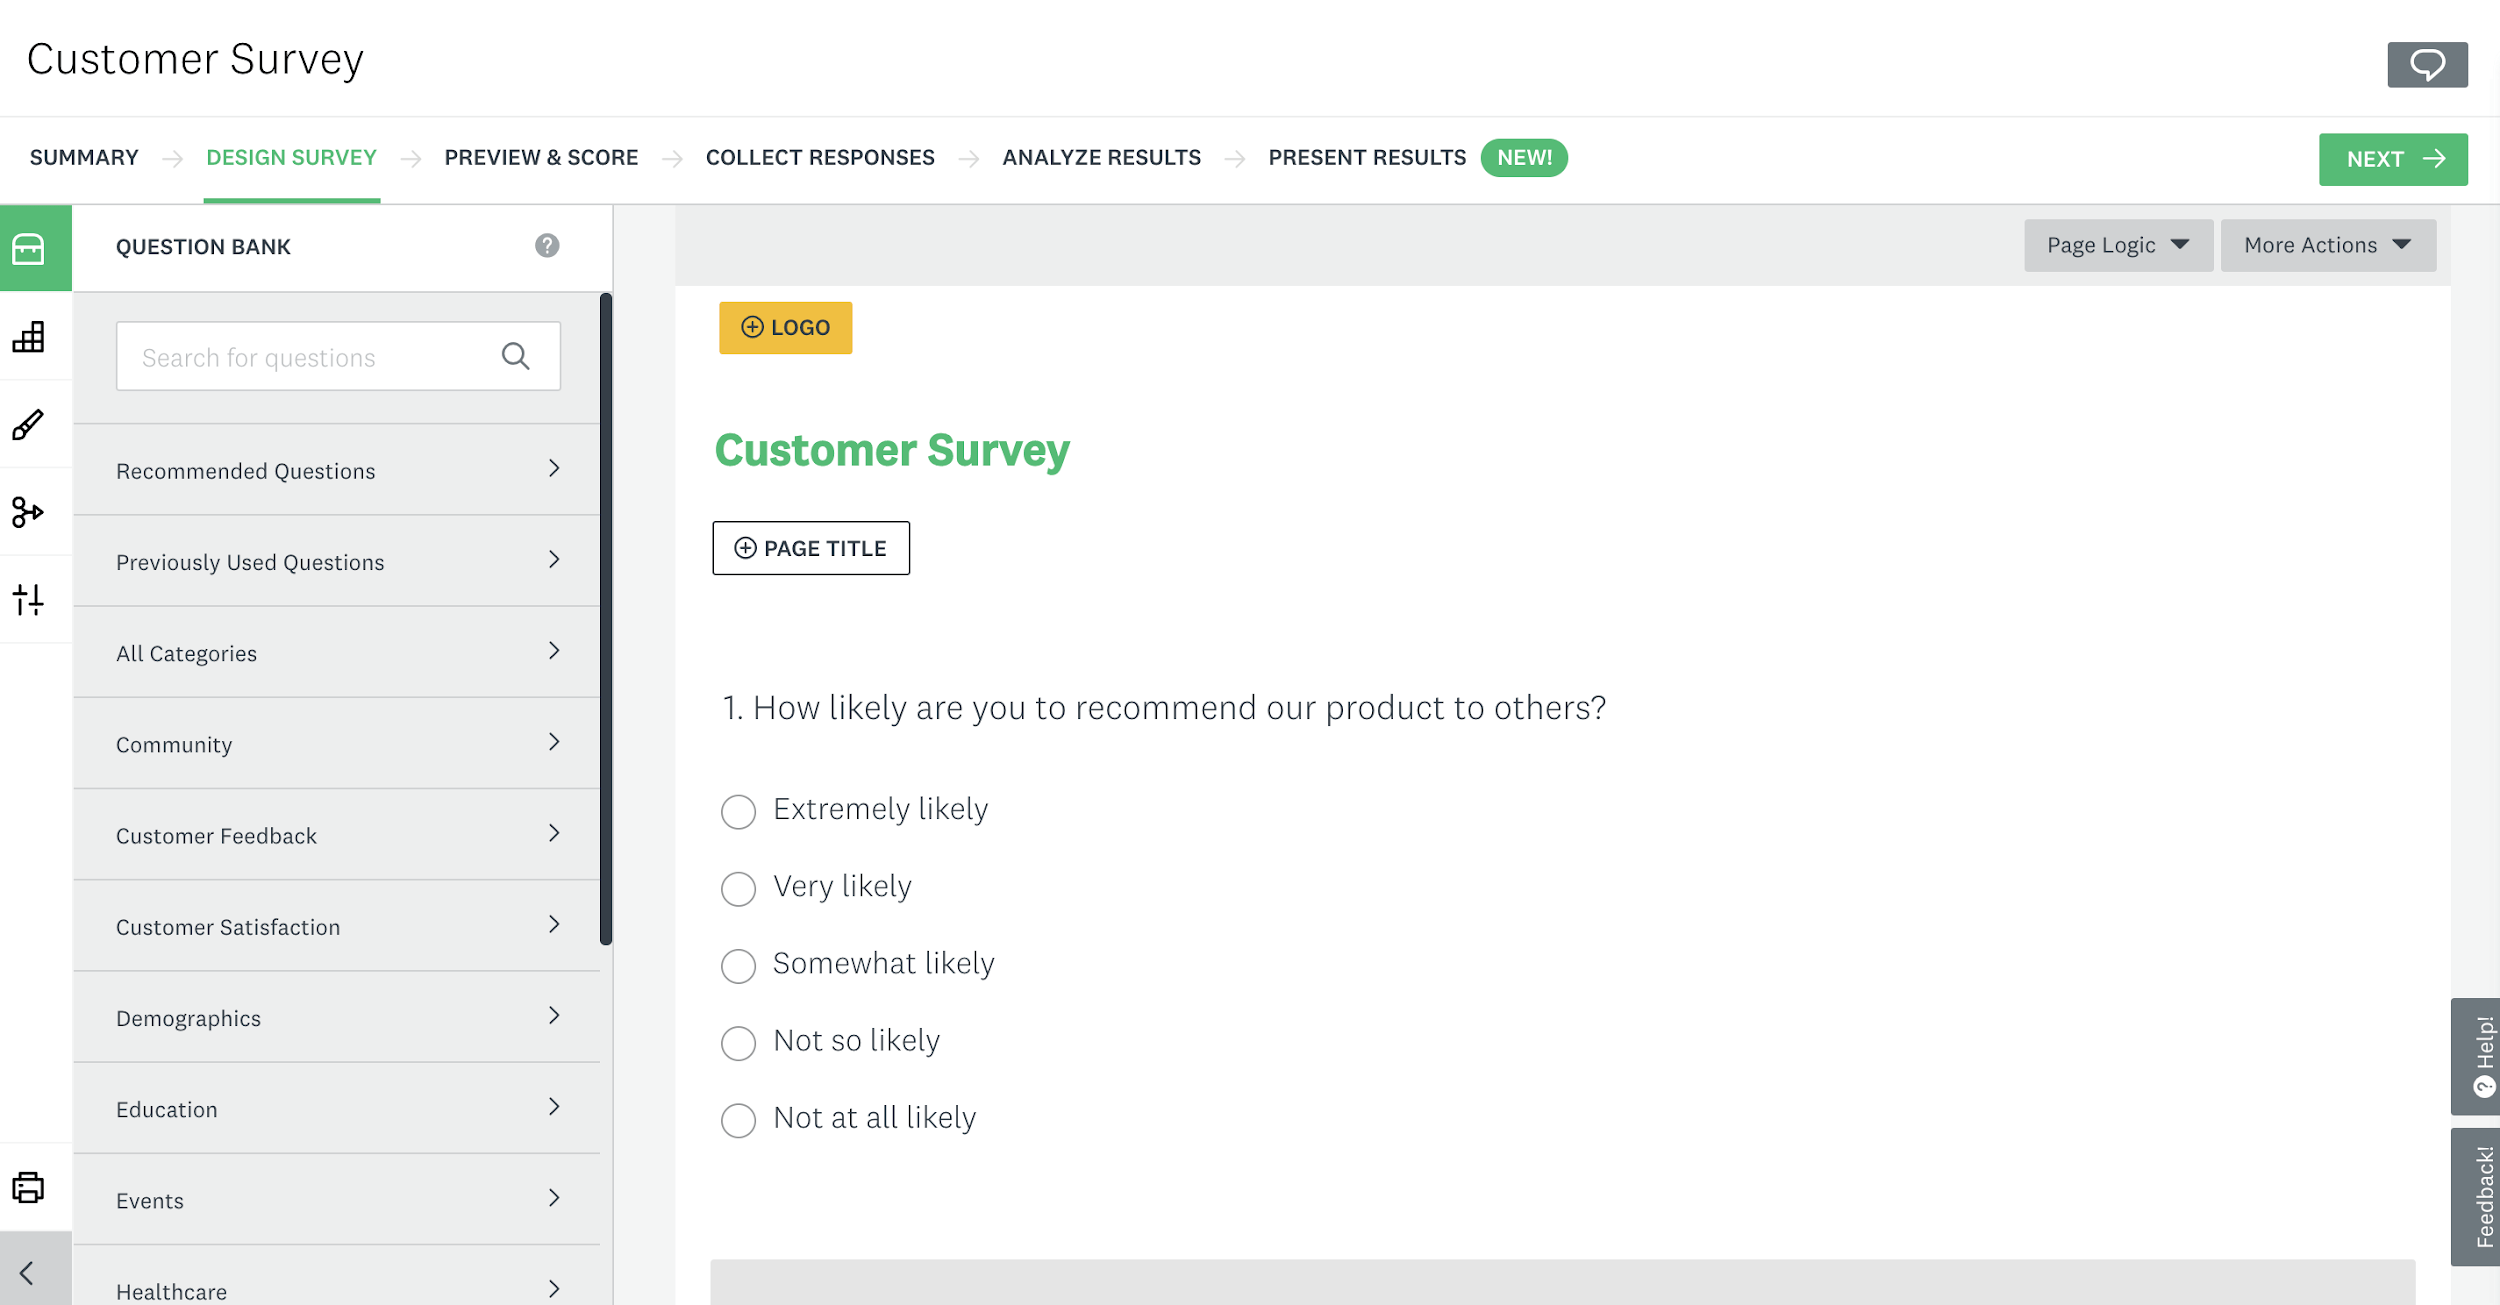Click the DESIGN SURVEY tab
The height and width of the screenshot is (1305, 2500).
click(291, 159)
